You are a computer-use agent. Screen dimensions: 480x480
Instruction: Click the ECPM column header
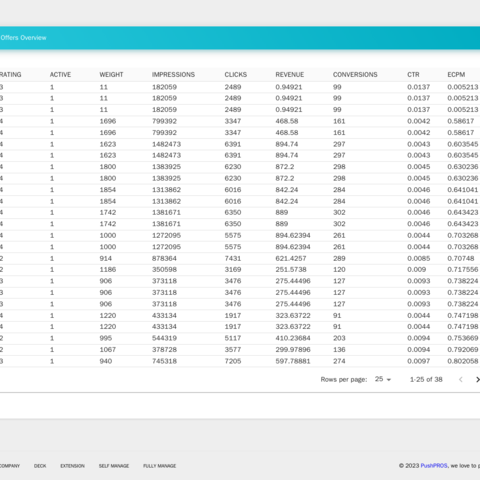click(x=456, y=75)
